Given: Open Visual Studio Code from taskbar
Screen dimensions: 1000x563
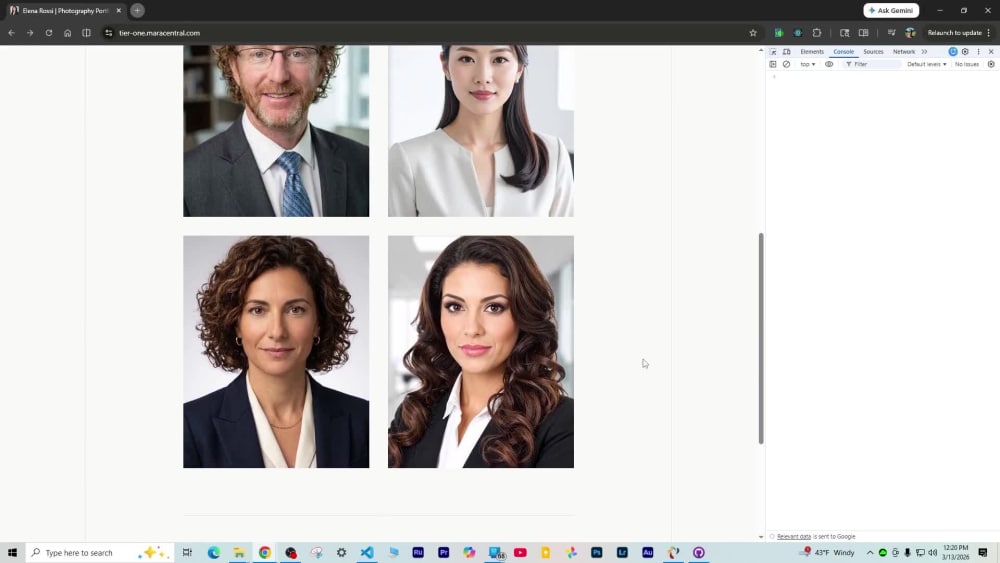Looking at the screenshot, I should [367, 552].
